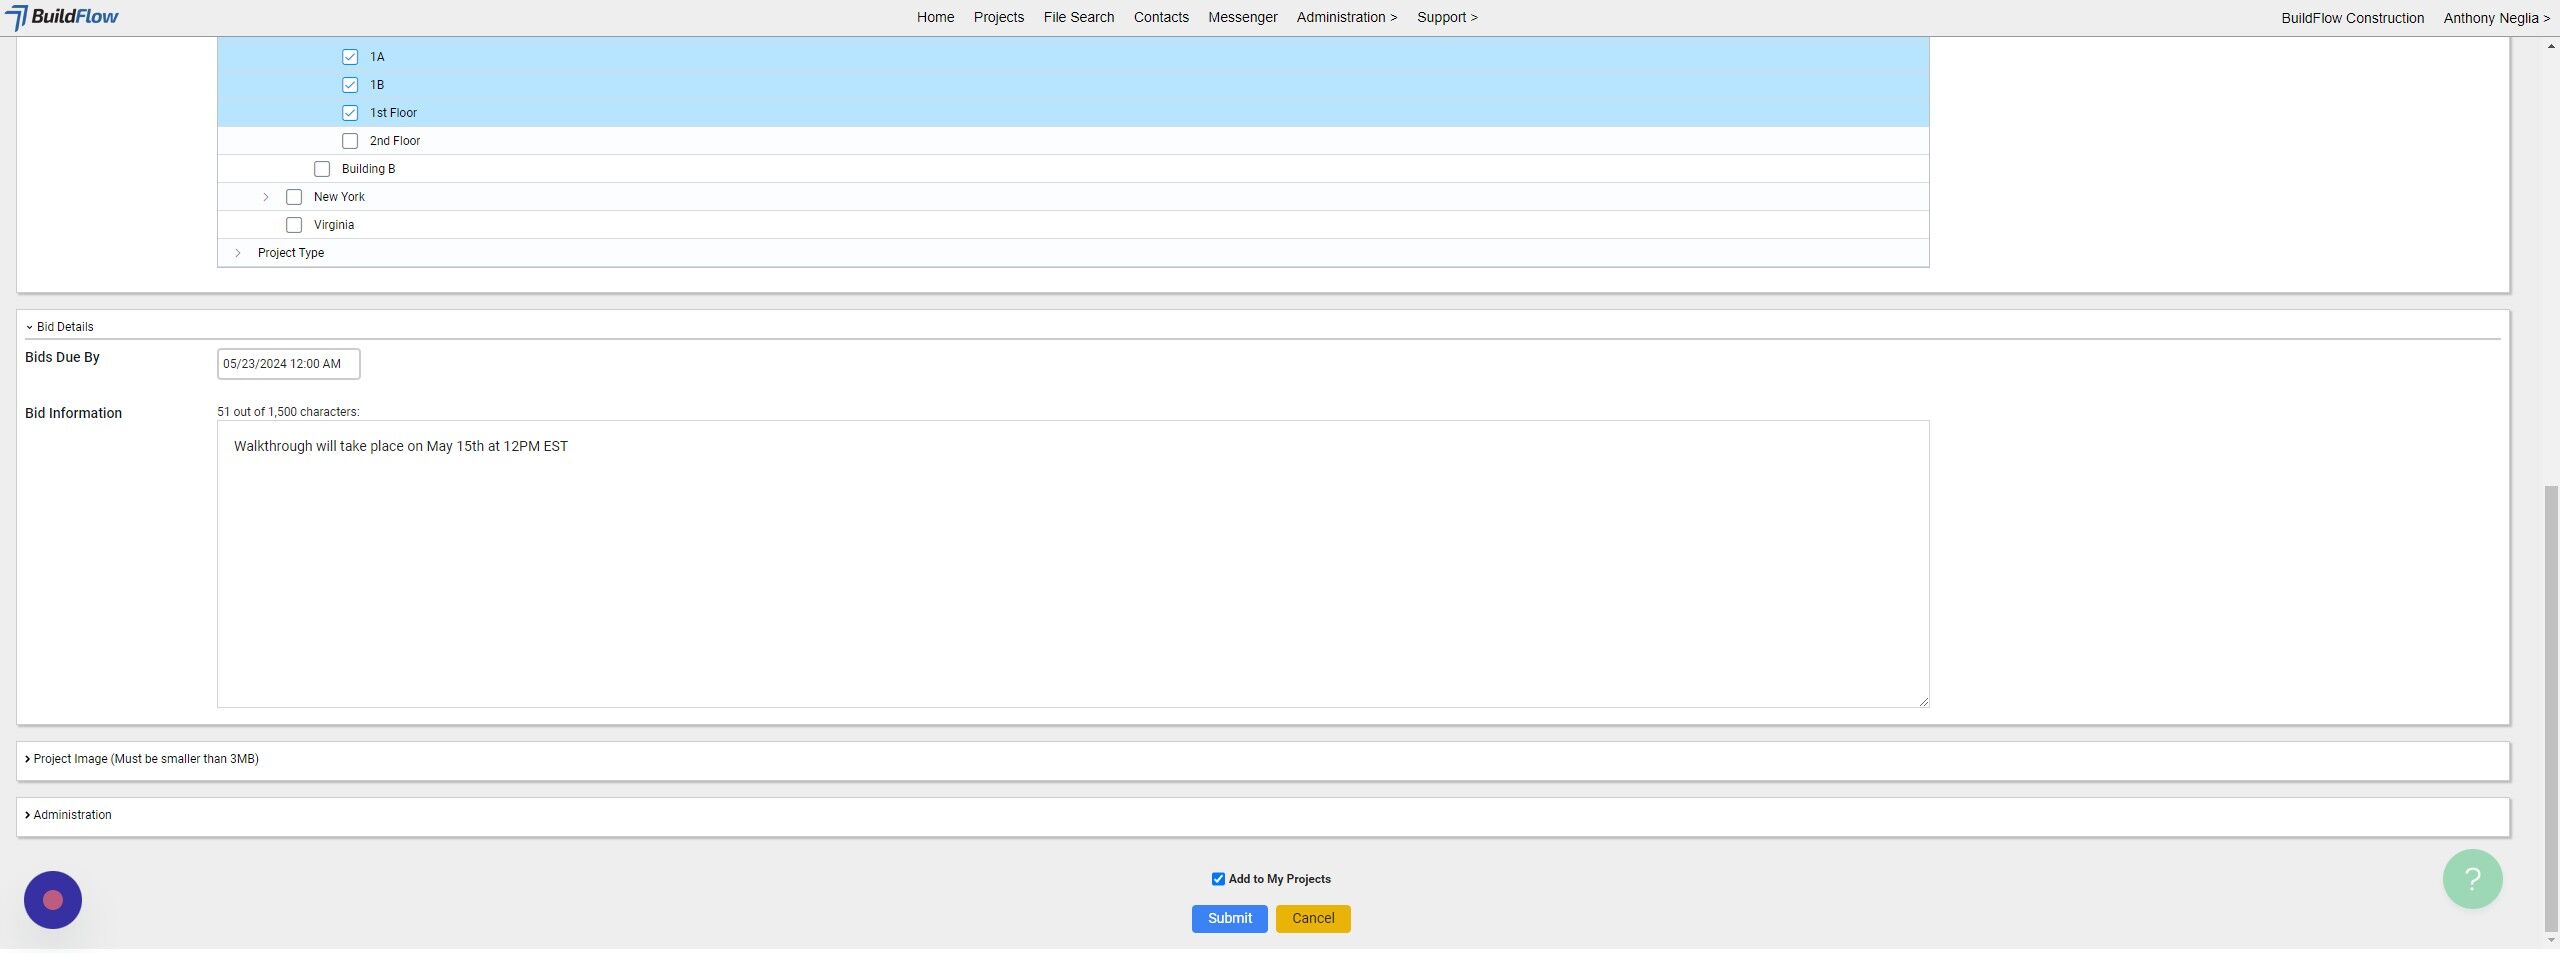Viewport: 2560px width, 953px height.
Task: Expand the Administration section at bottom
Action: pos(68,815)
